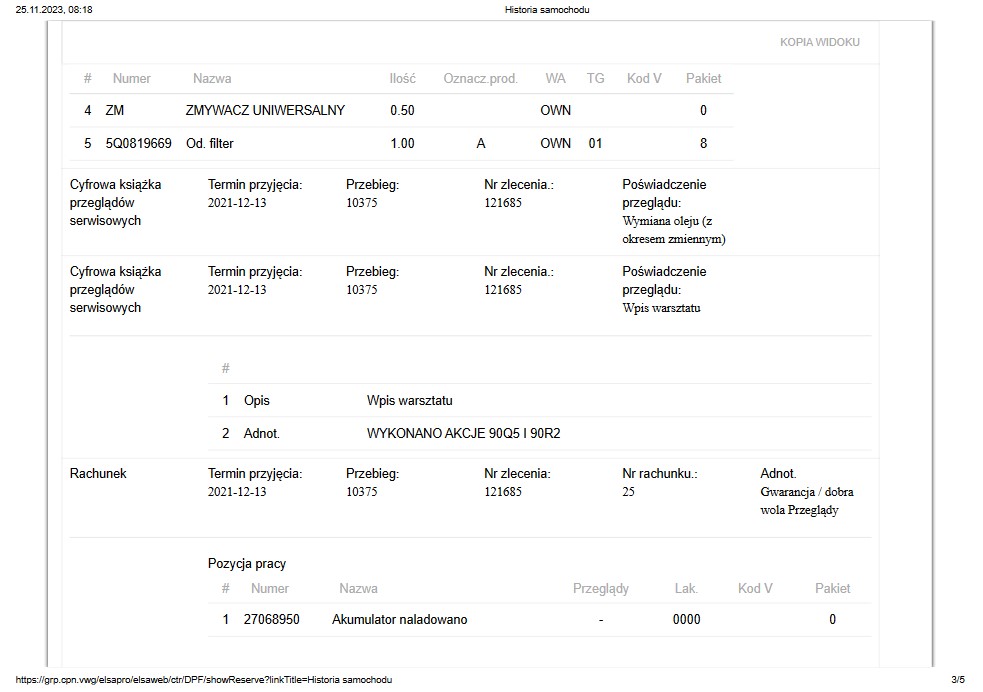Click the KOPIA WIDOKU label
This screenshot has height=692, width=983.
pos(819,42)
